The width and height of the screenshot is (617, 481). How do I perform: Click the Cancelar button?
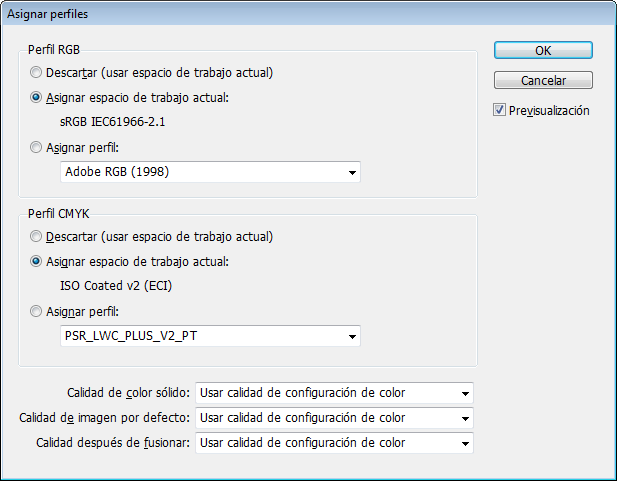point(543,80)
